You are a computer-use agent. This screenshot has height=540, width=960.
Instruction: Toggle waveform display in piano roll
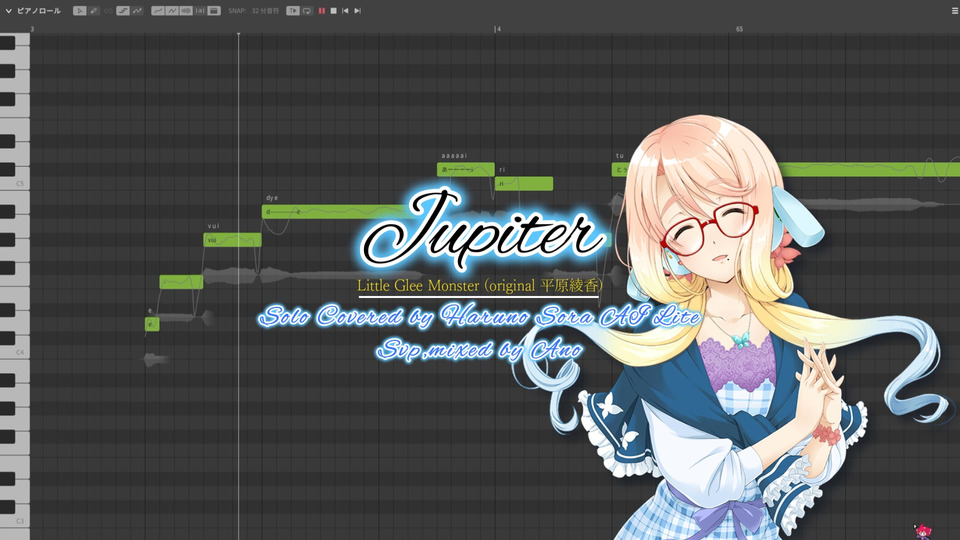[x=186, y=11]
